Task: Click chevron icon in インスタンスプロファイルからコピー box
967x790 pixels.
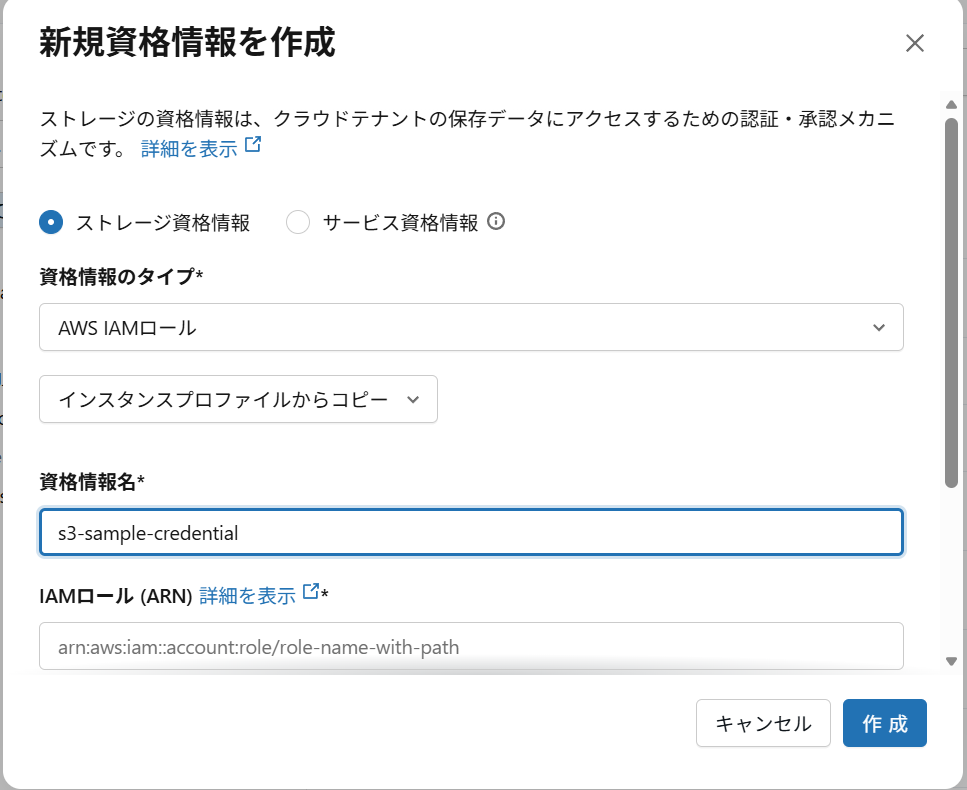Action: (413, 400)
